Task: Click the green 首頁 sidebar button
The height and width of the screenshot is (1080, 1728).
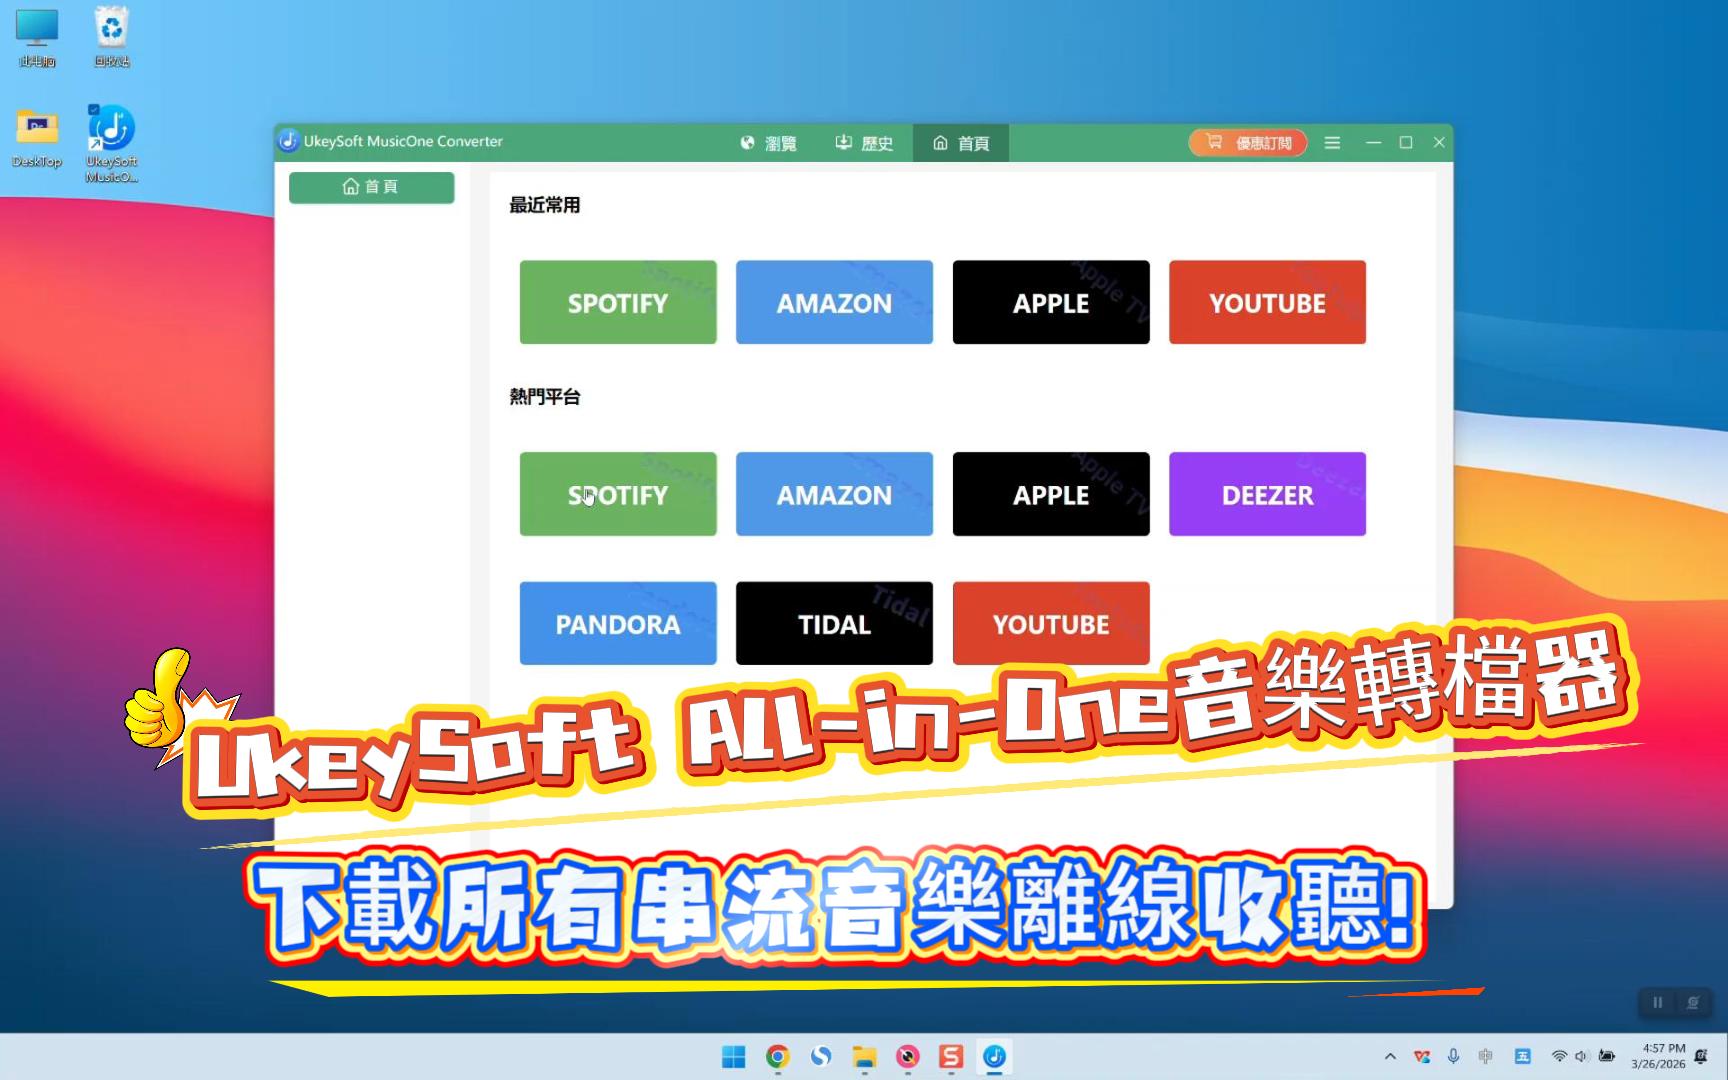Action: pyautogui.click(x=371, y=187)
